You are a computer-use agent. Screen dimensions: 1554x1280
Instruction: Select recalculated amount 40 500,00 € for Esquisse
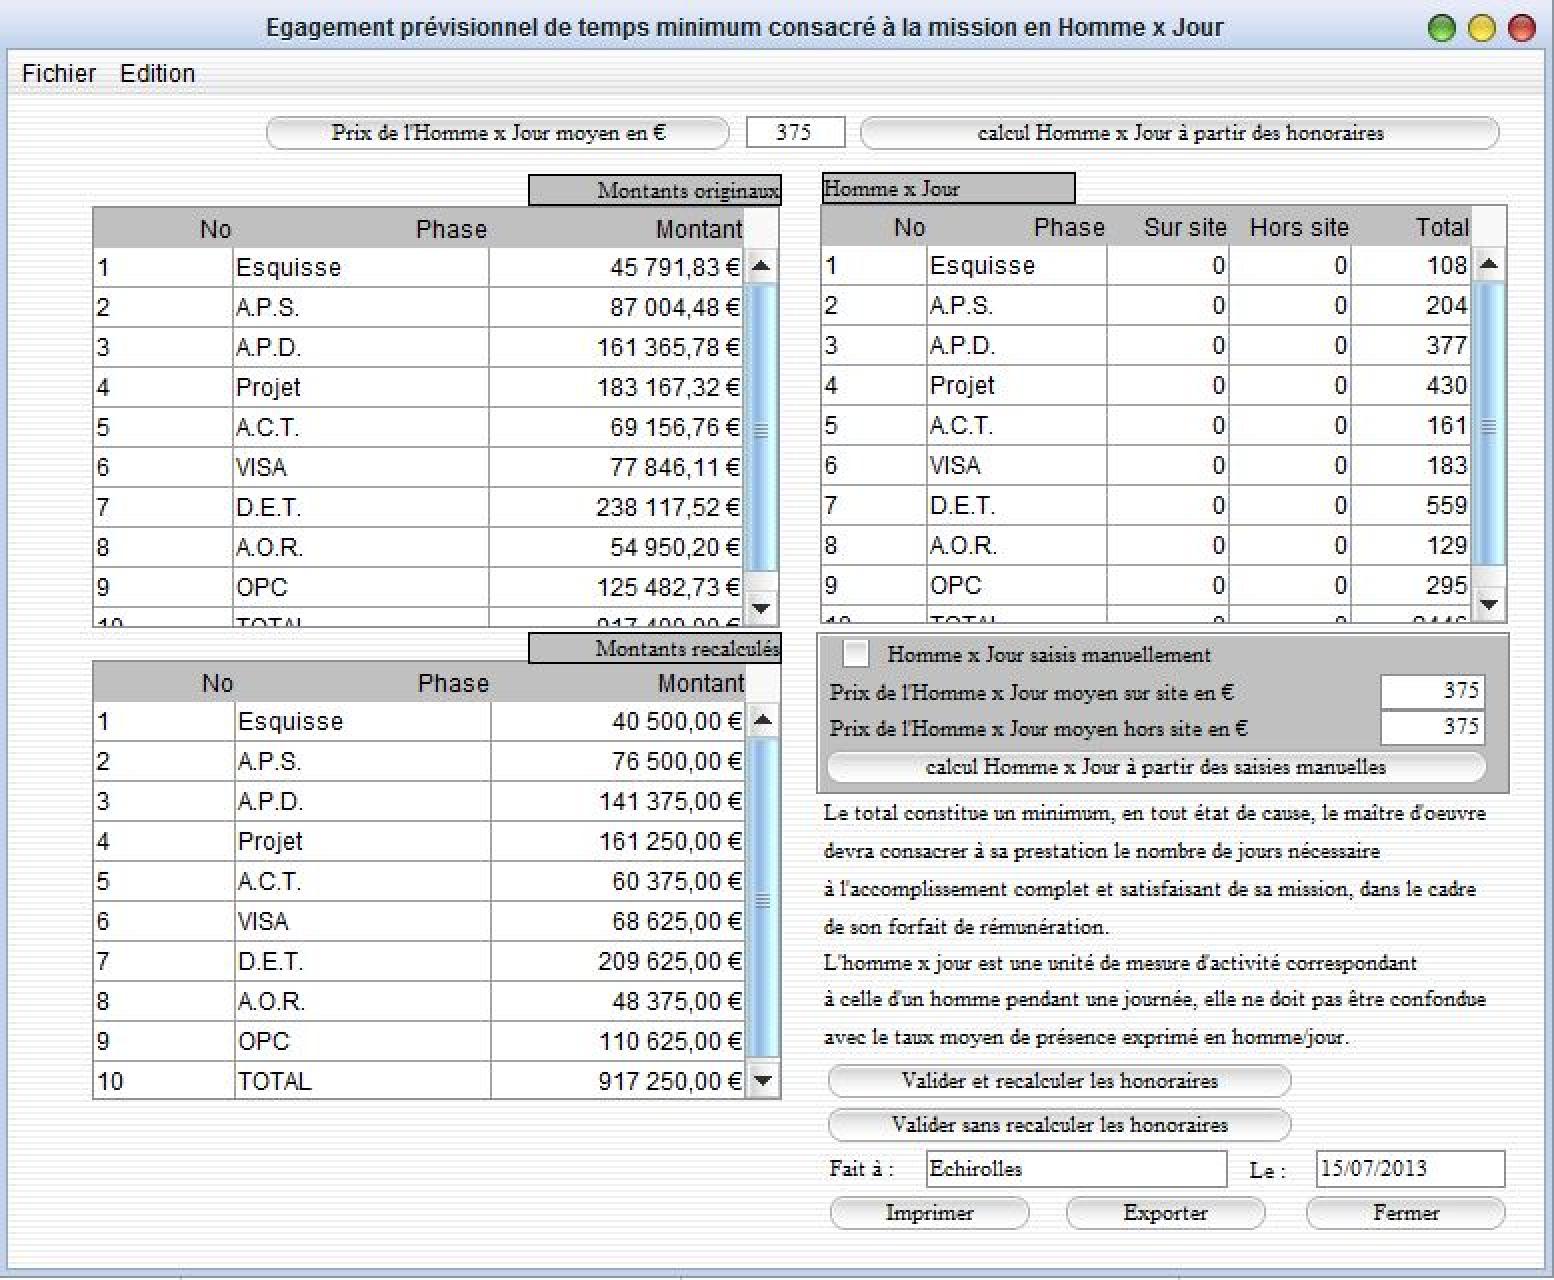(619, 721)
